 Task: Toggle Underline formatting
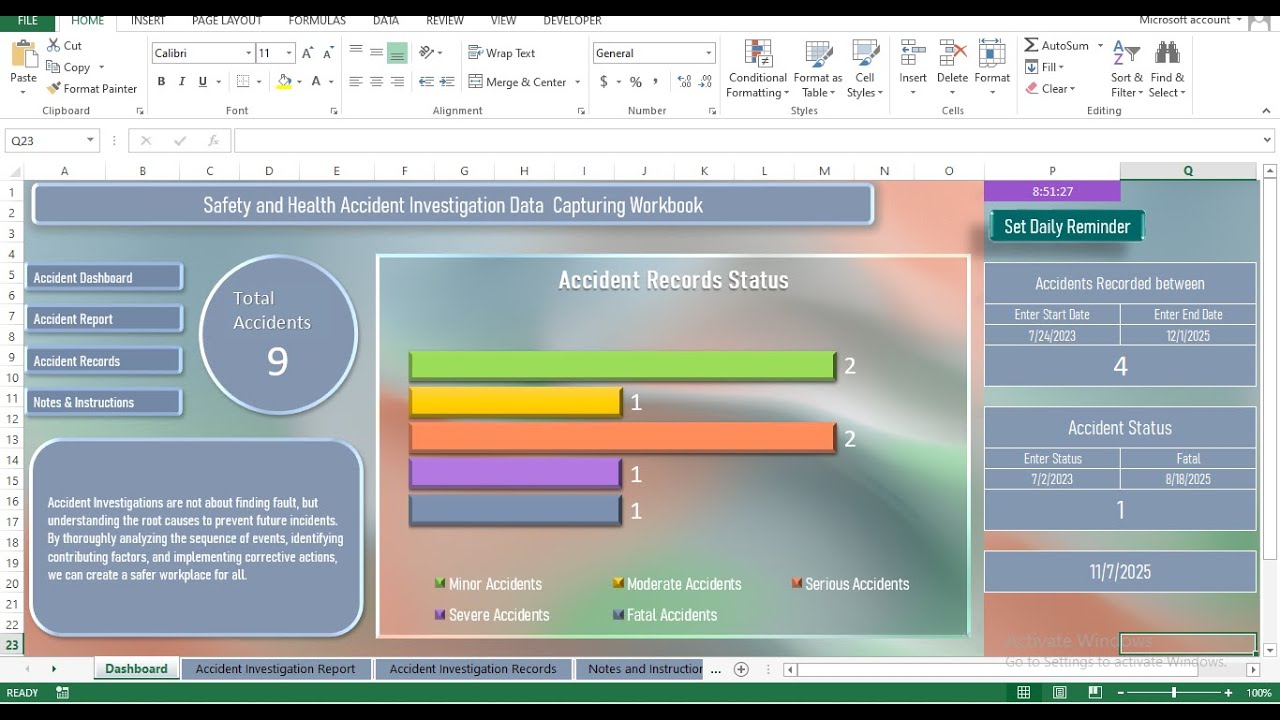tap(203, 82)
